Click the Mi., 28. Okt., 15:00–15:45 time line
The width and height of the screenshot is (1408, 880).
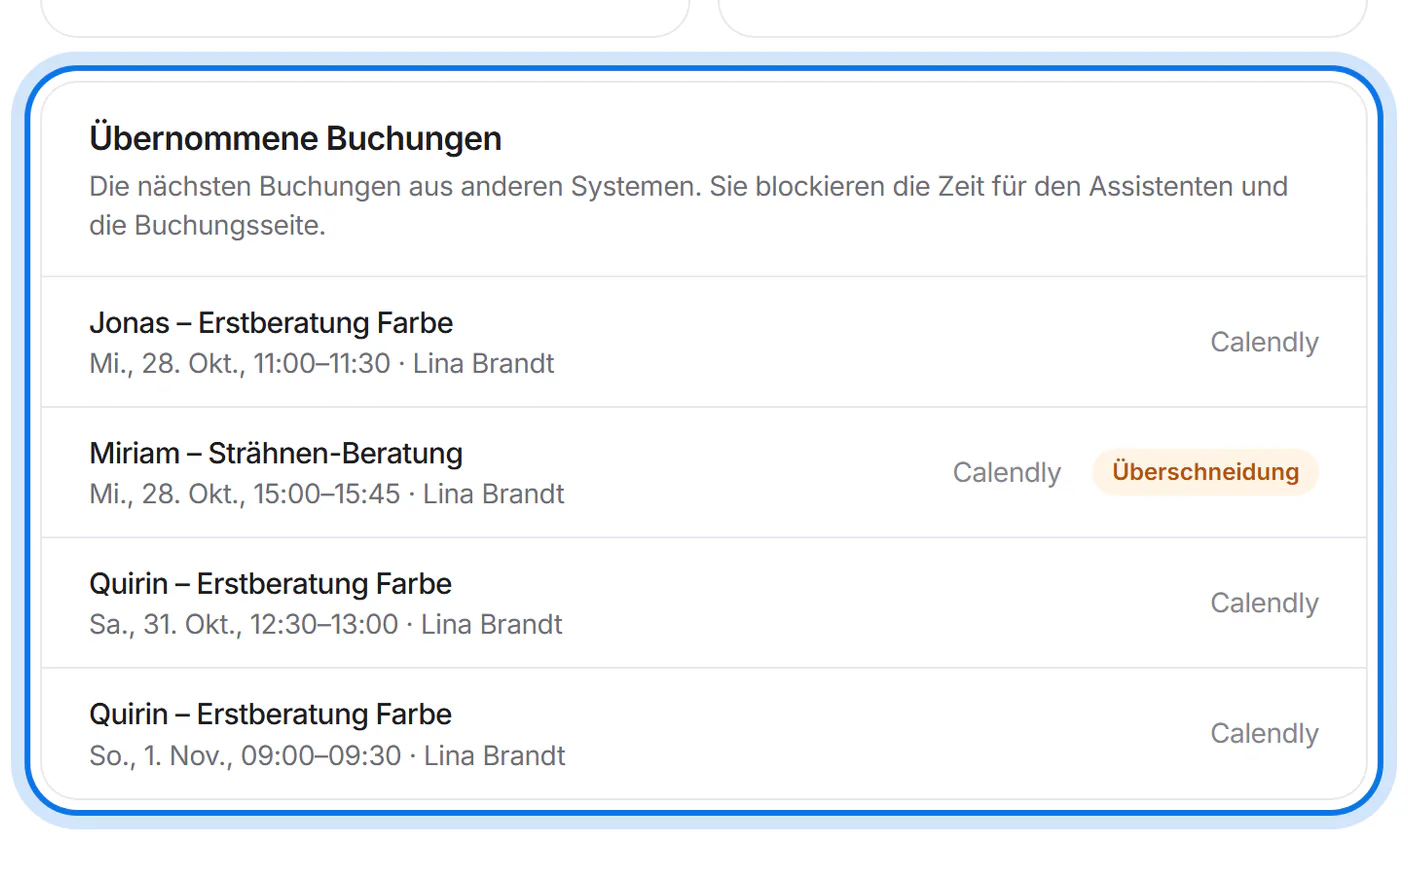click(x=326, y=494)
